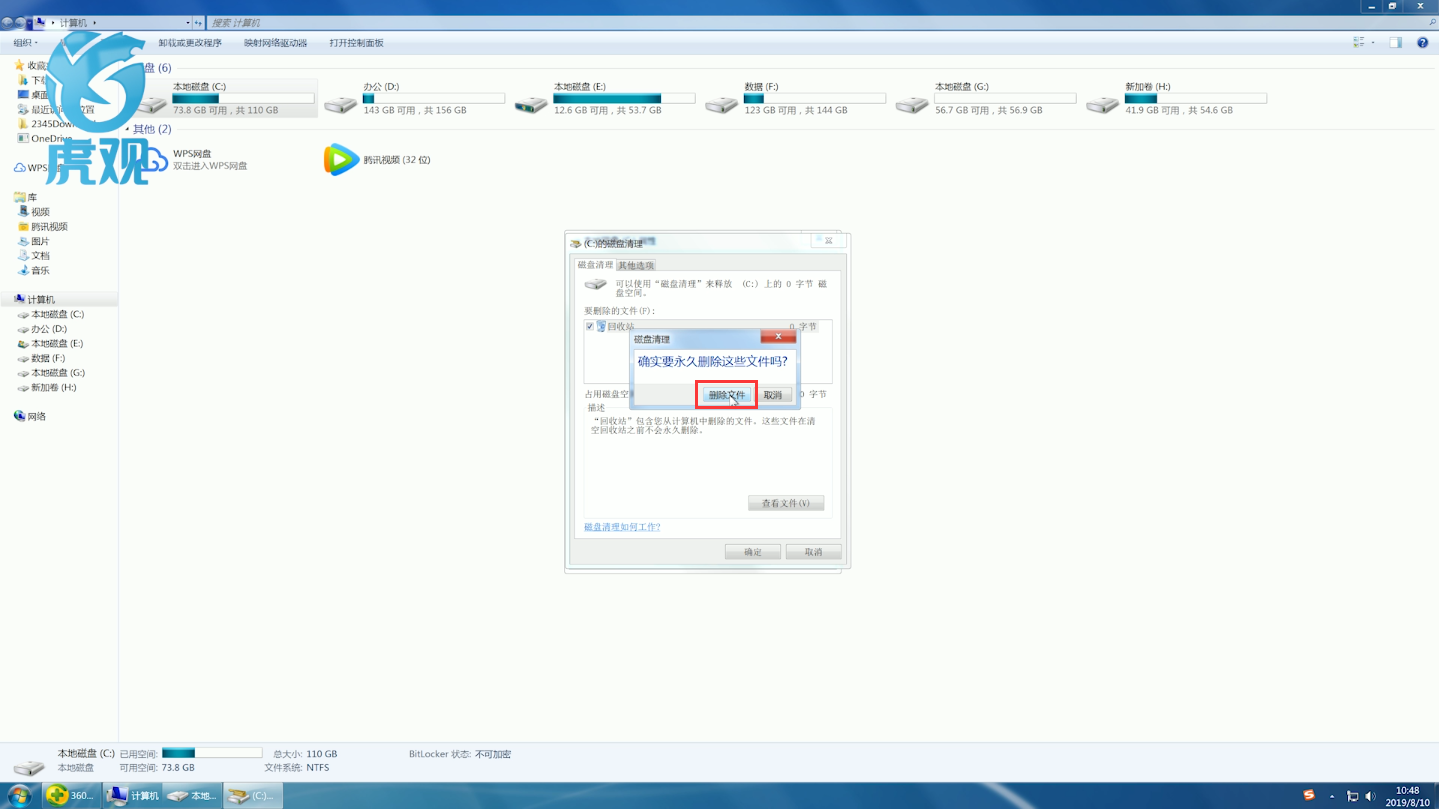Select 本地磁盘 (E:) in the sidebar tree

pos(51,344)
